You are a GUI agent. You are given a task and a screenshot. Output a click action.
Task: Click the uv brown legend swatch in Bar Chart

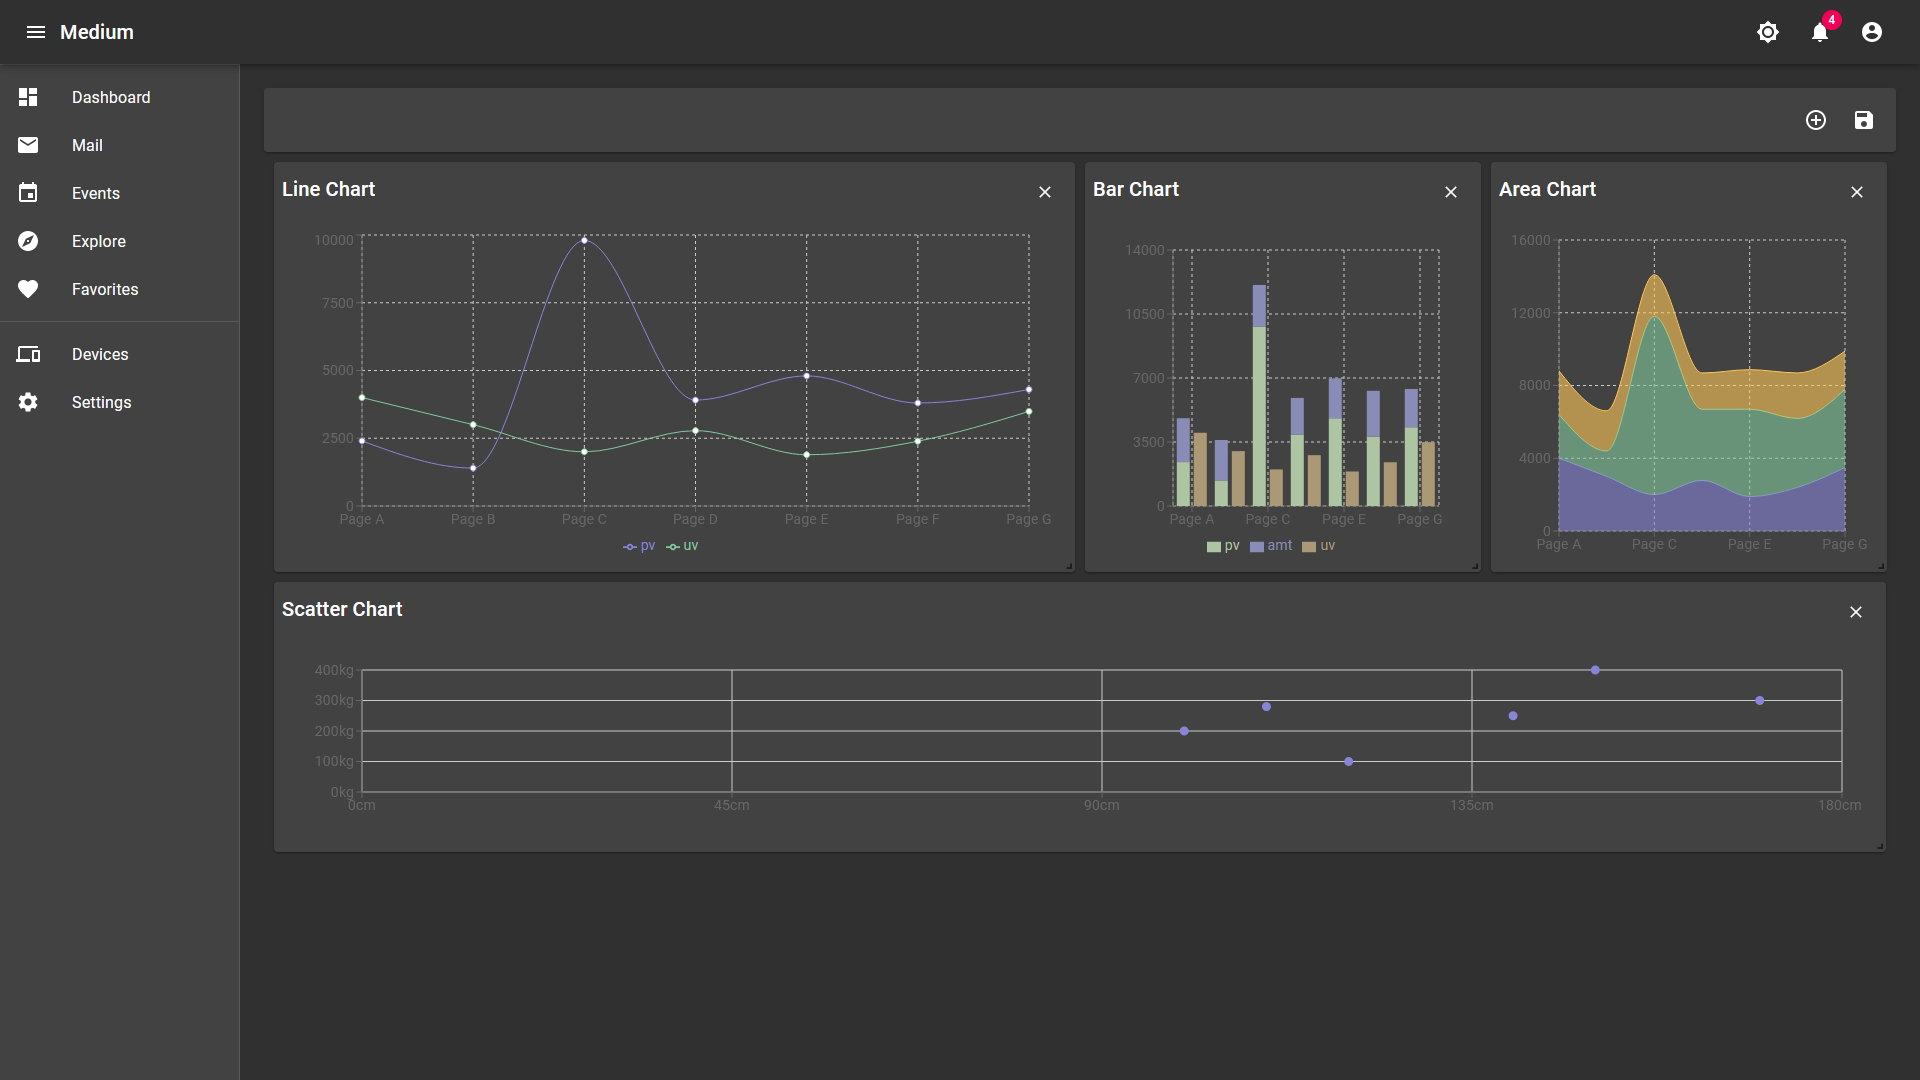[x=1309, y=547]
